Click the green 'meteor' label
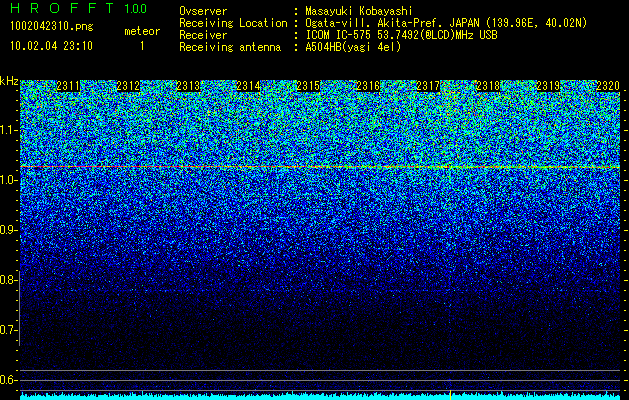629x400 pixels. pos(142,31)
